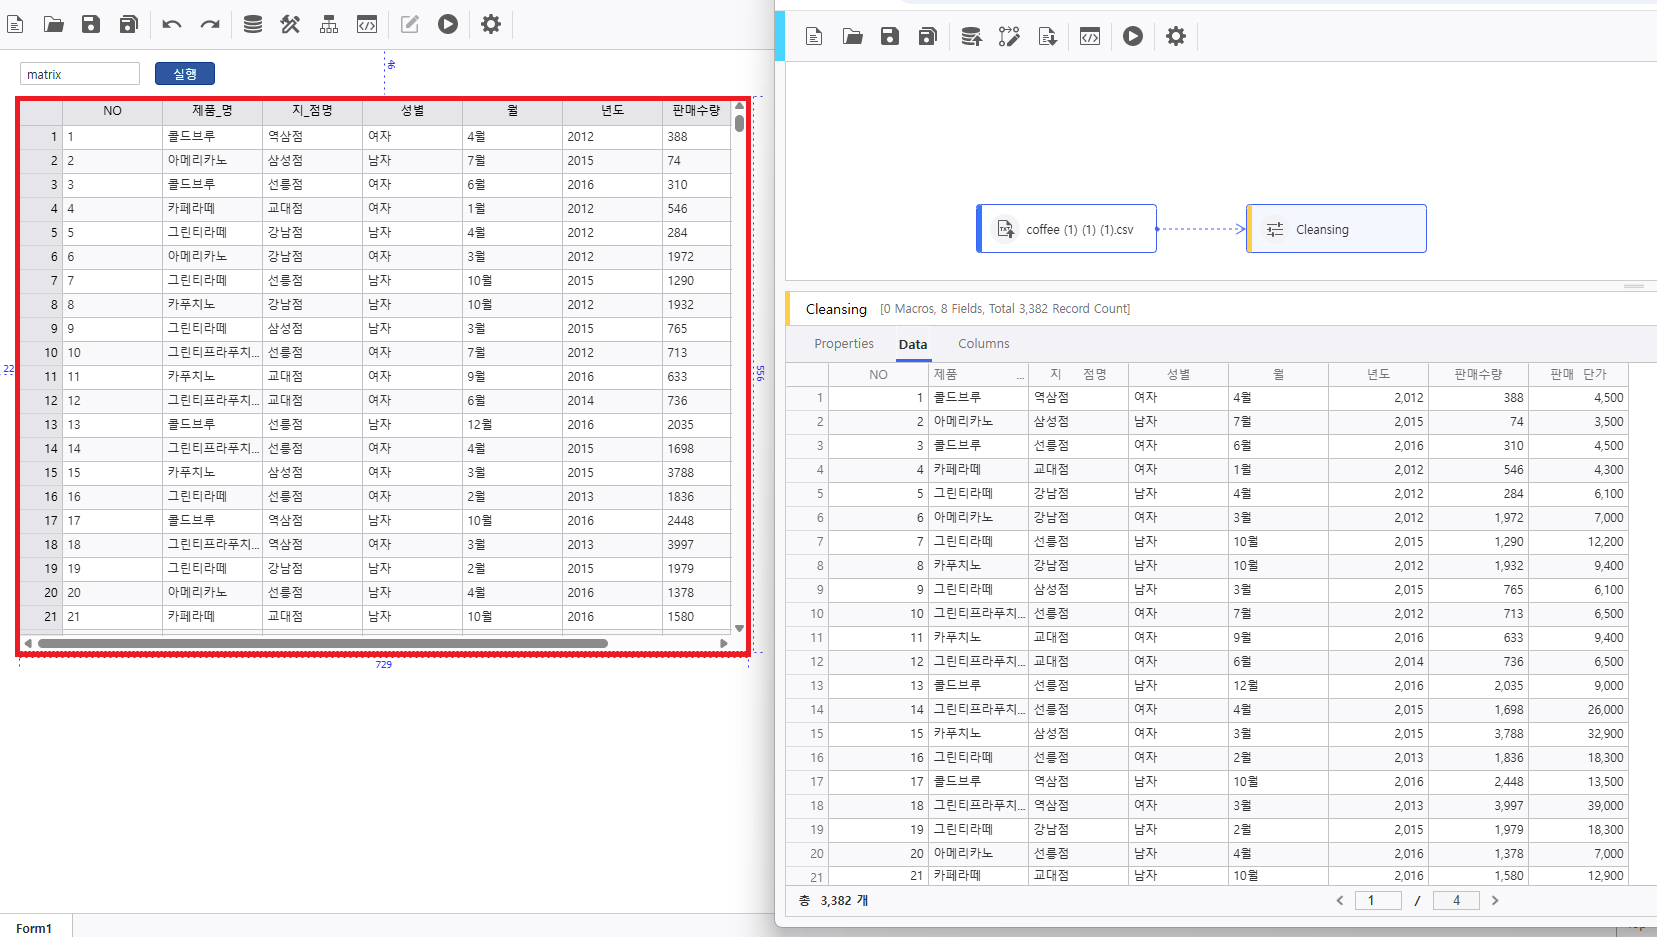Switch to the Columns tab
This screenshot has width=1657, height=937.
tap(983, 344)
